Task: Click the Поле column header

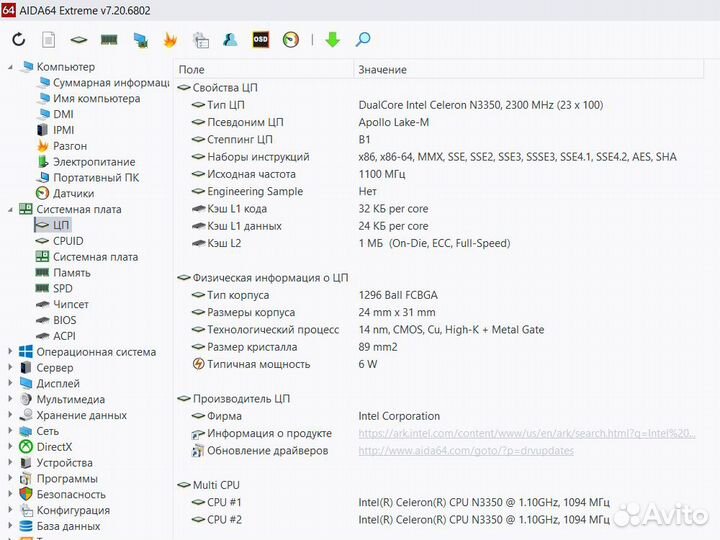Action: [264, 70]
